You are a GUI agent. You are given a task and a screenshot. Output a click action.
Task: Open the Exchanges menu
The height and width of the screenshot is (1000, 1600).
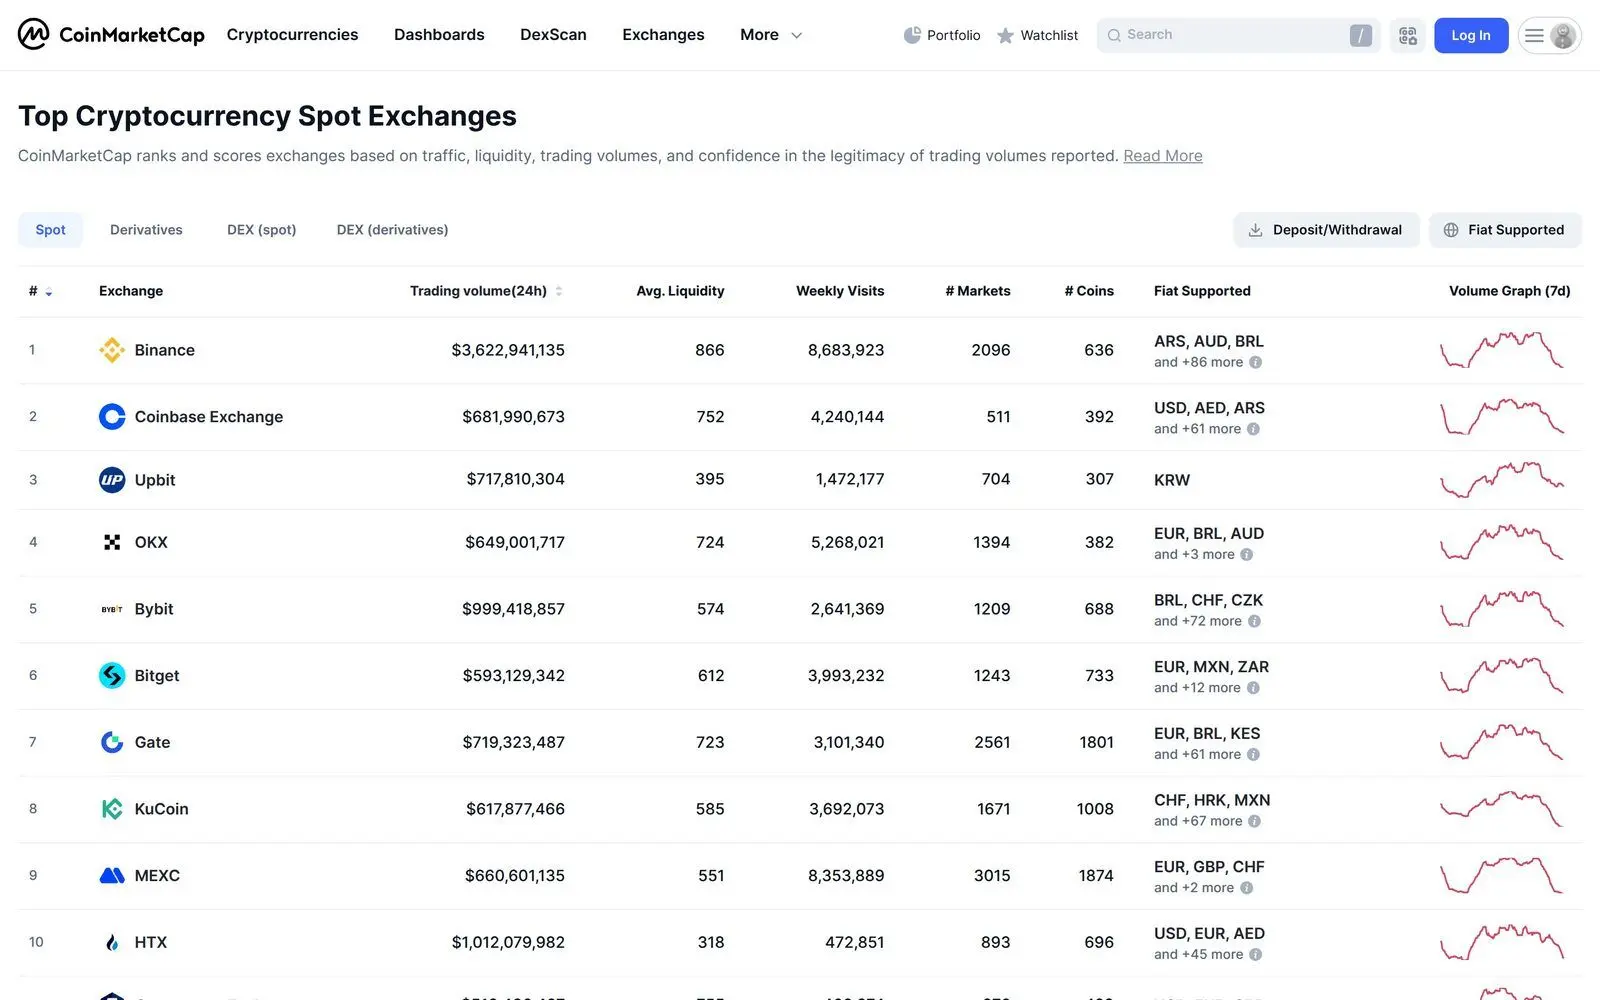tap(663, 35)
